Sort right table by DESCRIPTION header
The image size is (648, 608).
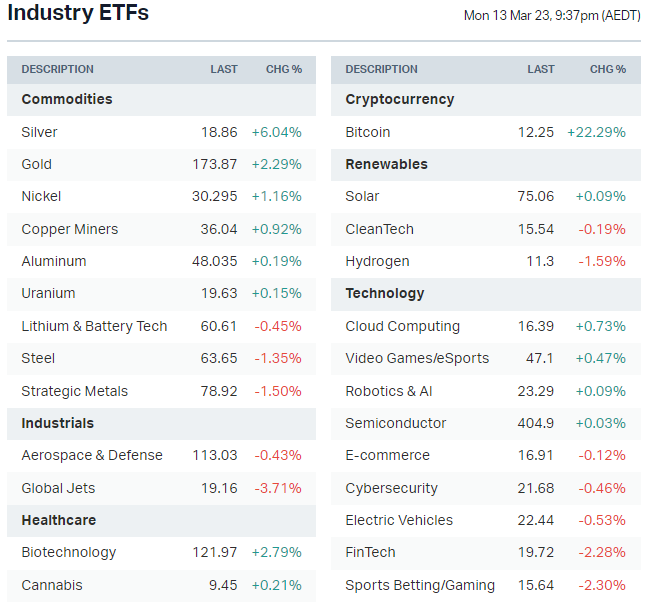382,69
